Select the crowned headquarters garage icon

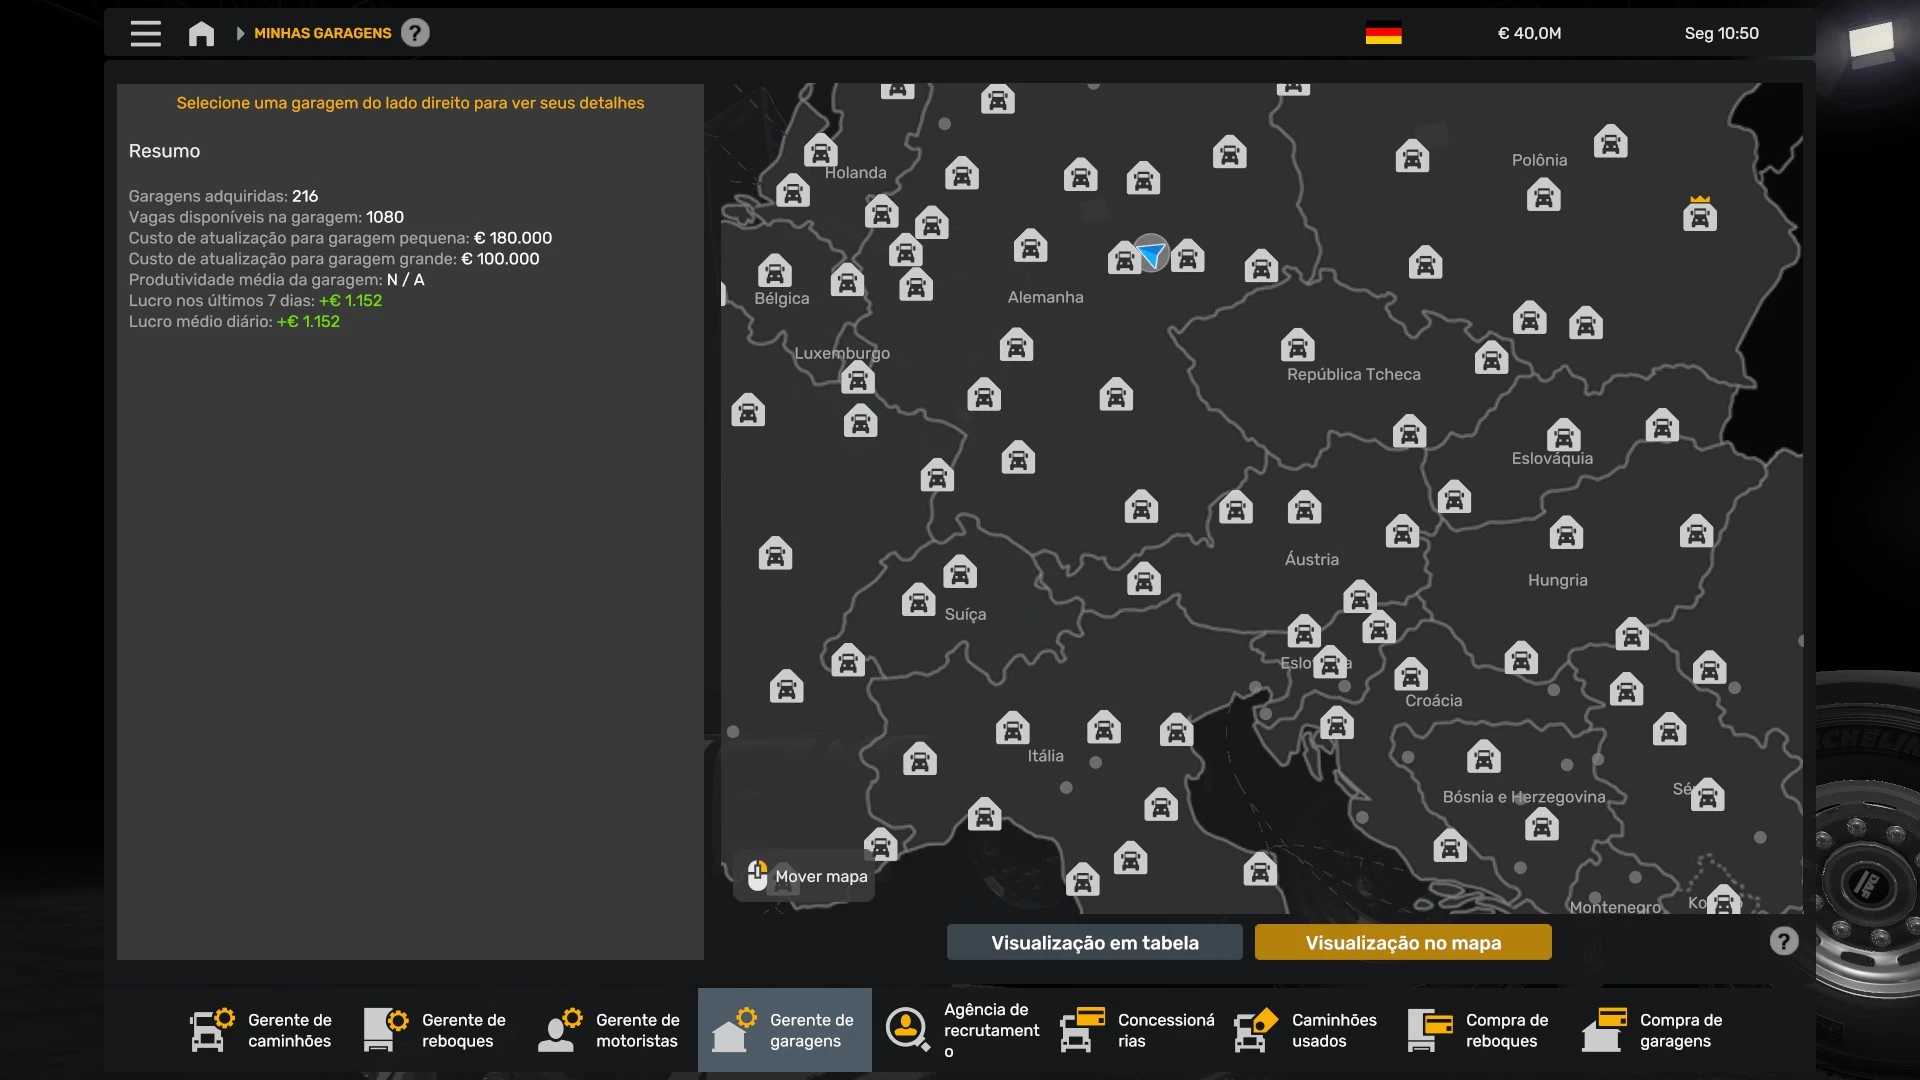(1699, 214)
